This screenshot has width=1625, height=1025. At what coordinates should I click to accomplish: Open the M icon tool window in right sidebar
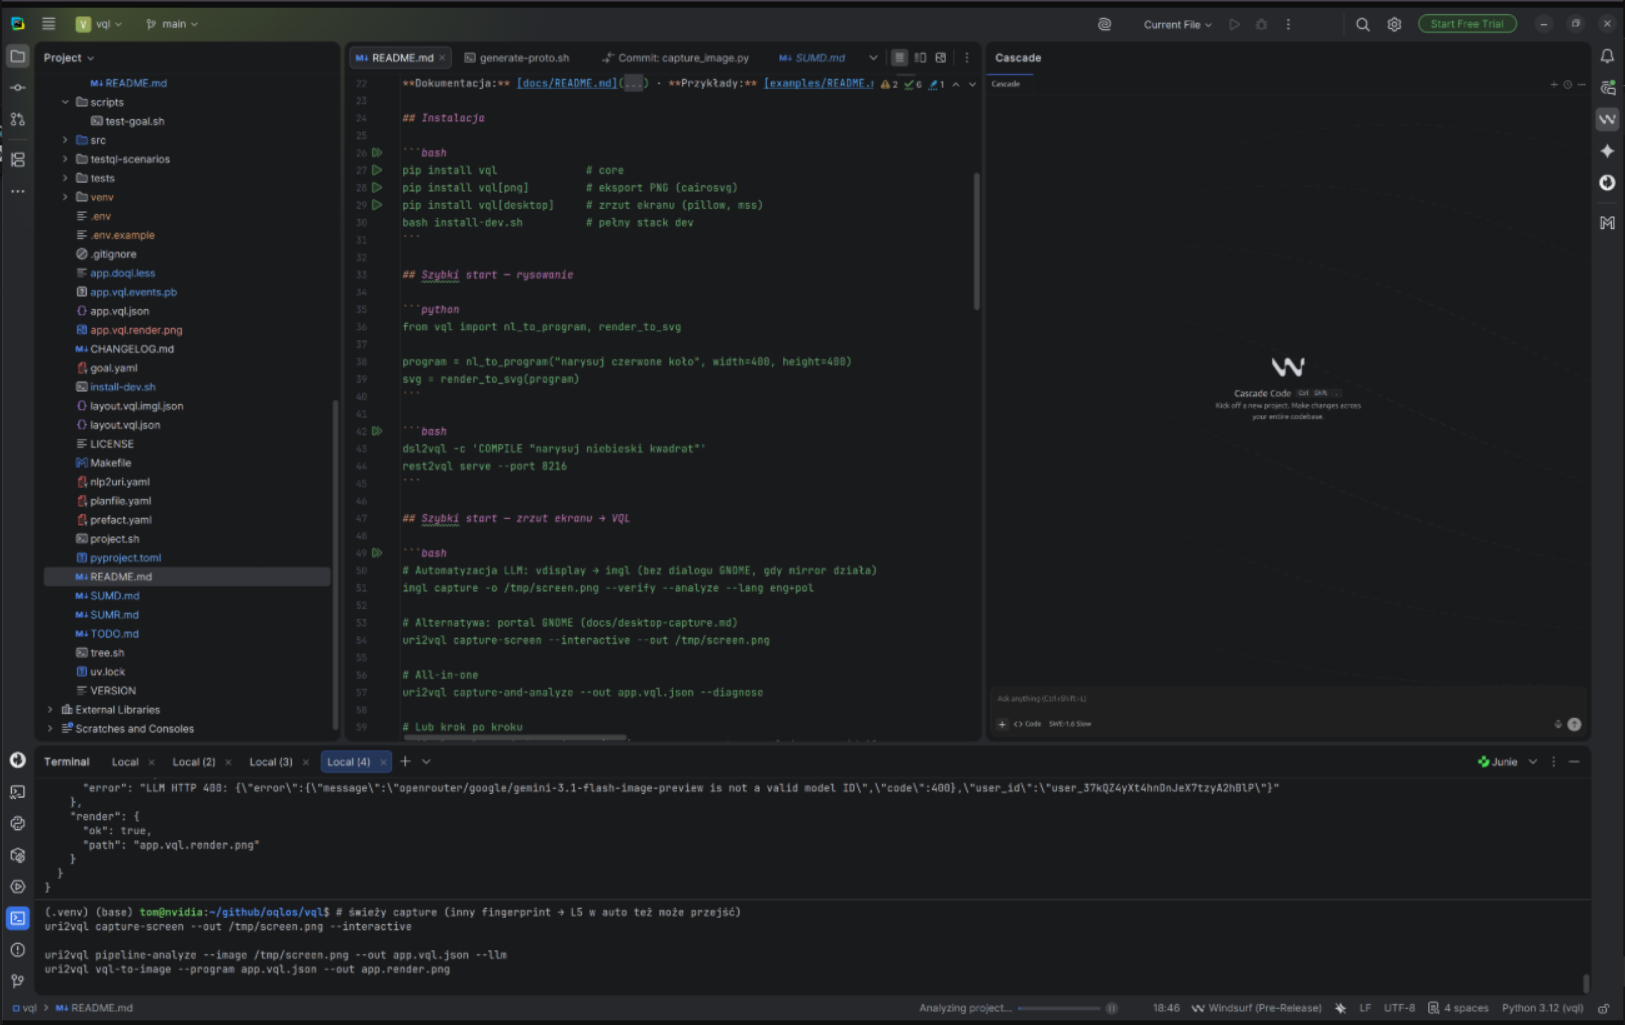(1607, 223)
